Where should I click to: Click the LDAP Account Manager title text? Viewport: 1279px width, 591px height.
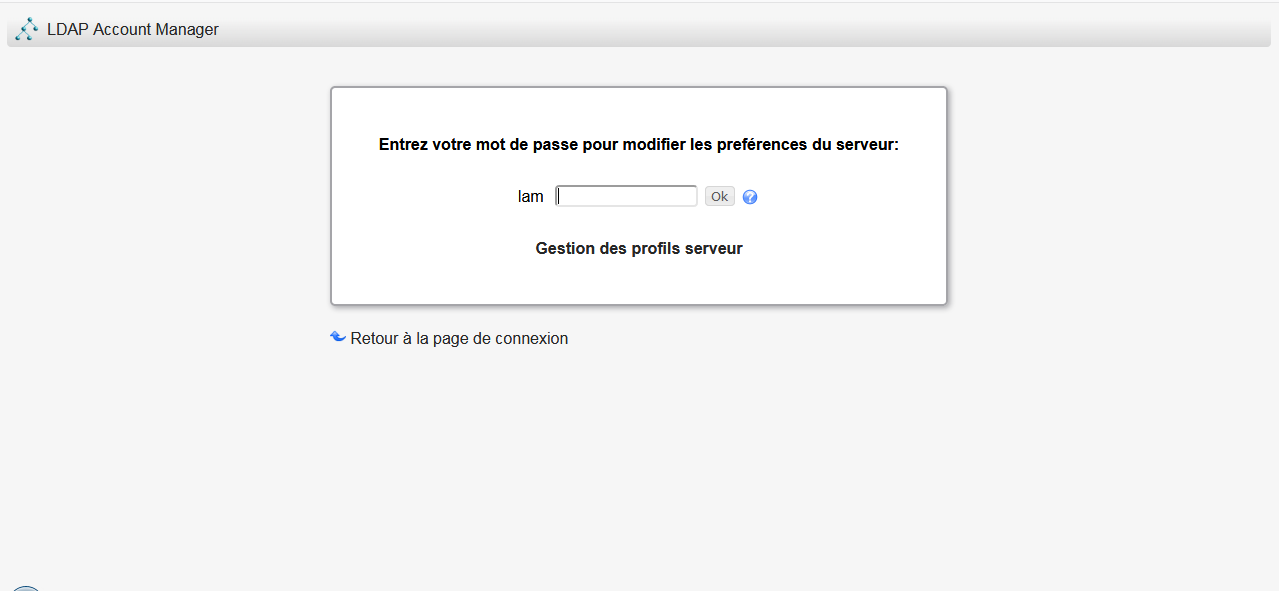[133, 29]
